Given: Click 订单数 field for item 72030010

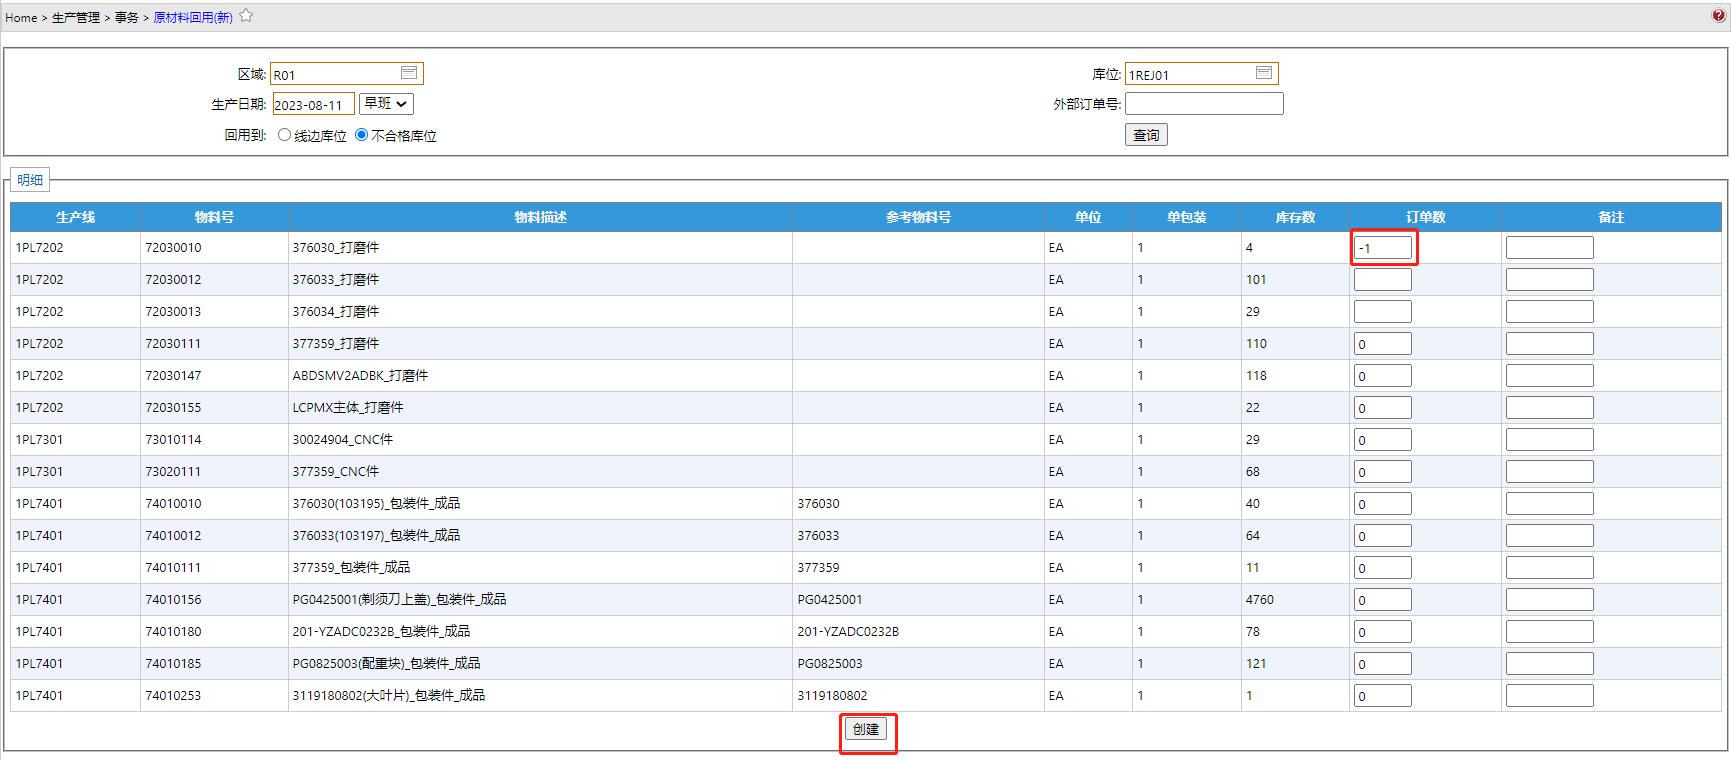Looking at the screenshot, I should coord(1383,248).
